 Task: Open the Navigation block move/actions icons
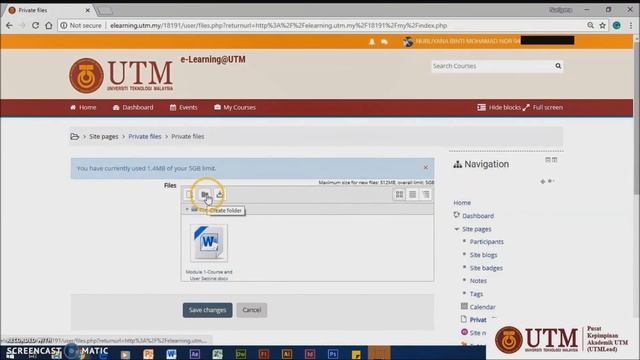tap(547, 181)
